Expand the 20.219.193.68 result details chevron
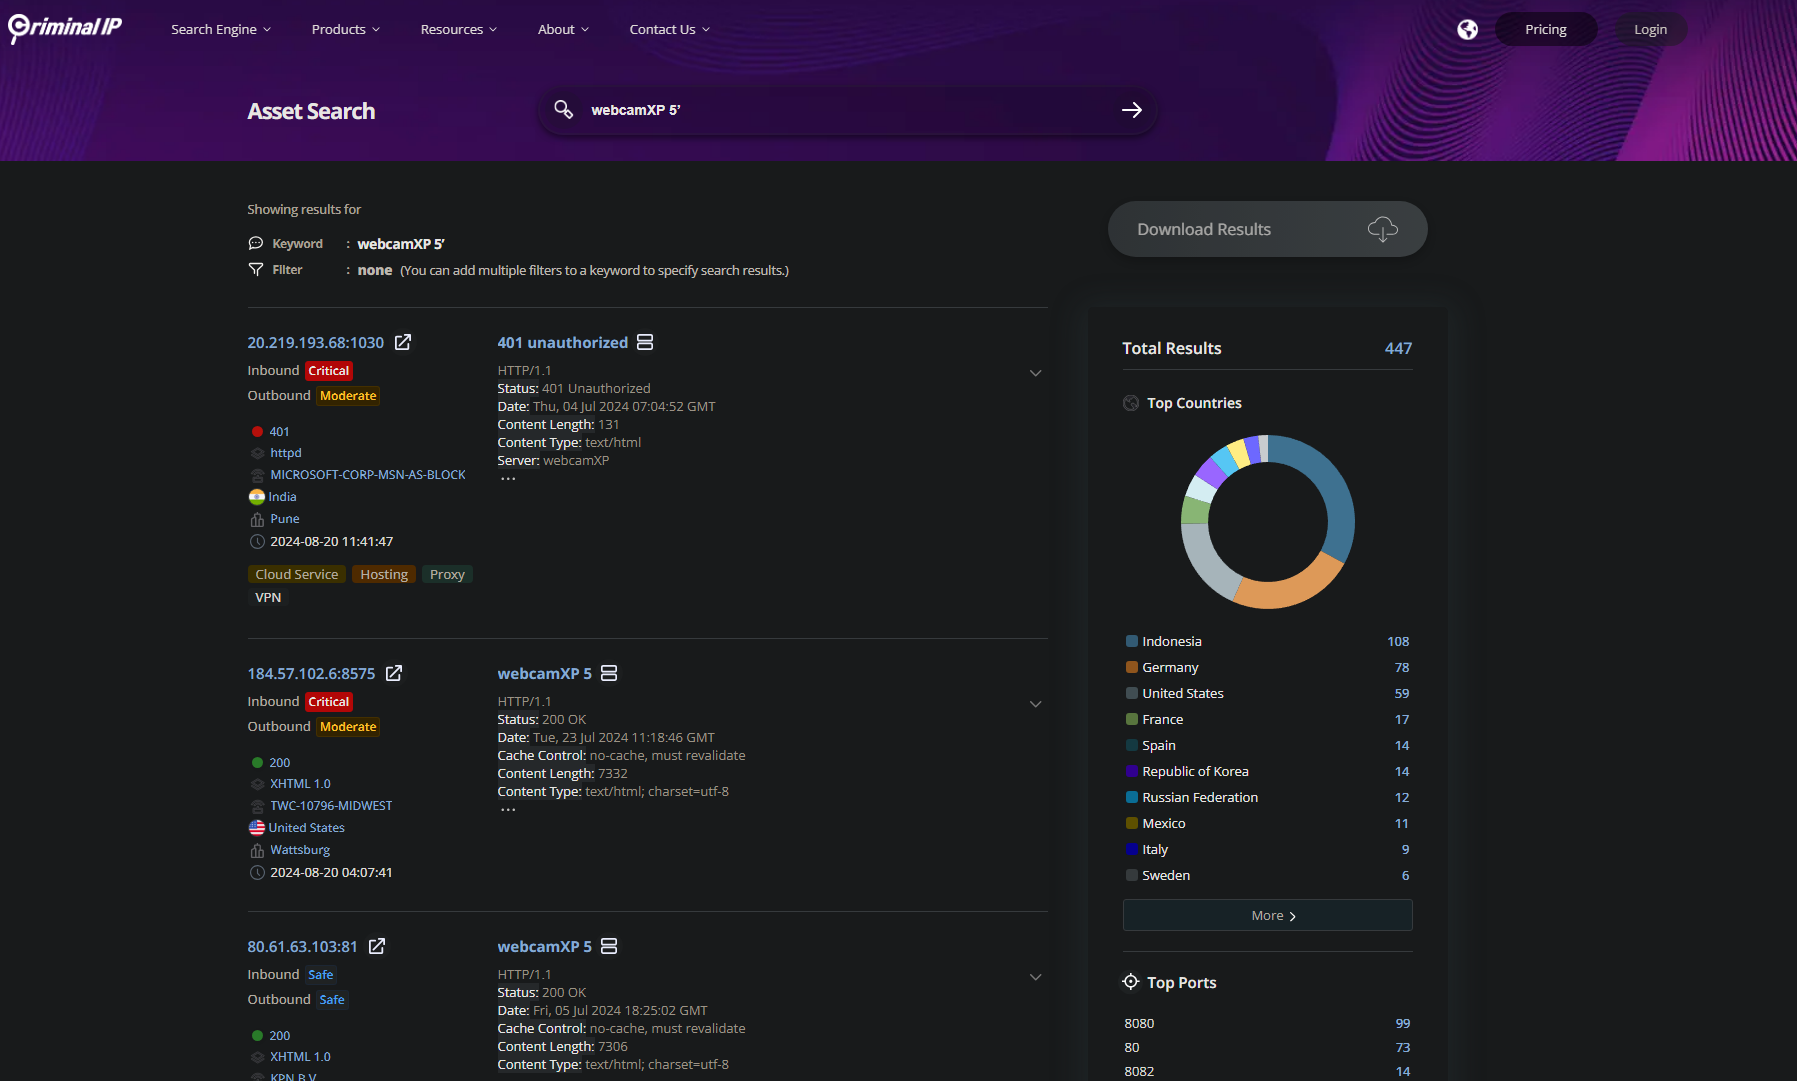Viewport: 1797px width, 1081px height. tap(1035, 373)
